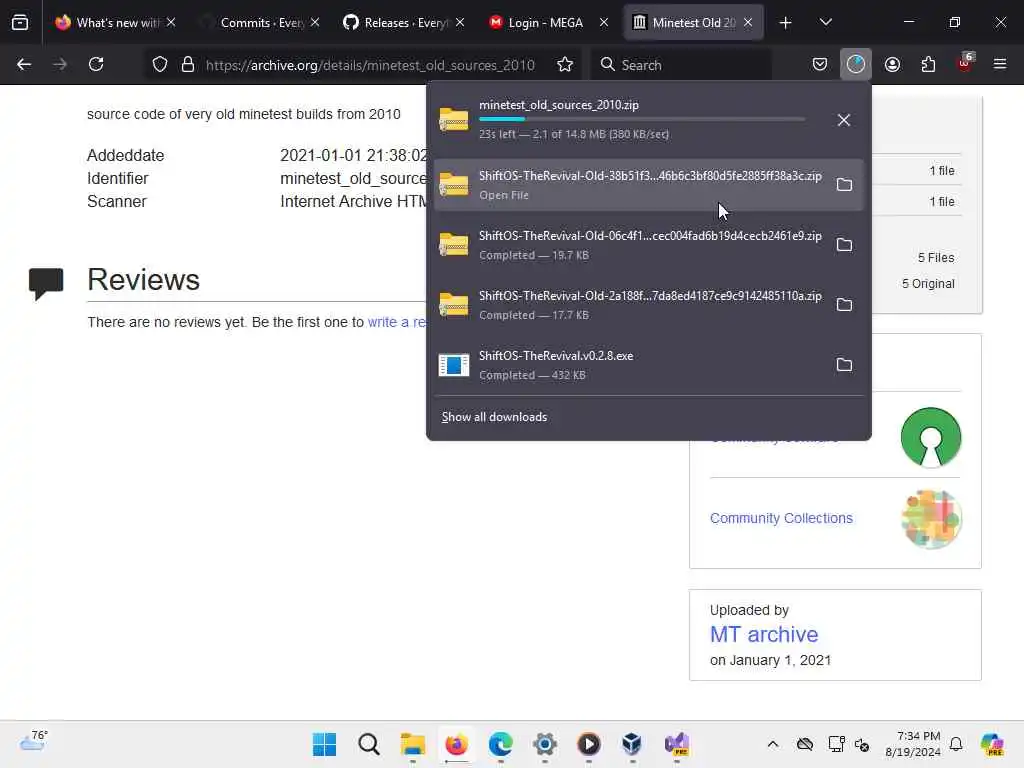Go back to the previous page
The height and width of the screenshot is (768, 1024).
point(24,64)
